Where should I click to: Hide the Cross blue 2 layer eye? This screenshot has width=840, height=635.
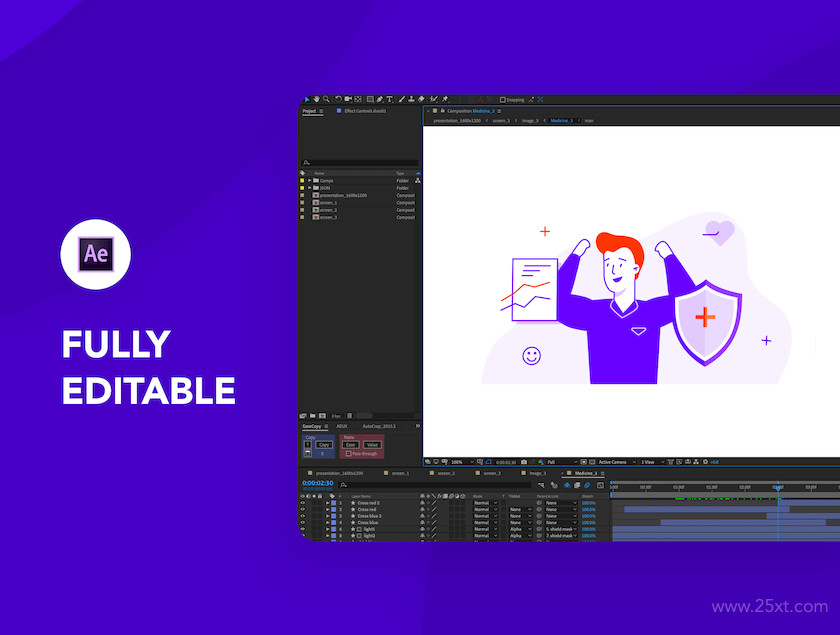(303, 516)
